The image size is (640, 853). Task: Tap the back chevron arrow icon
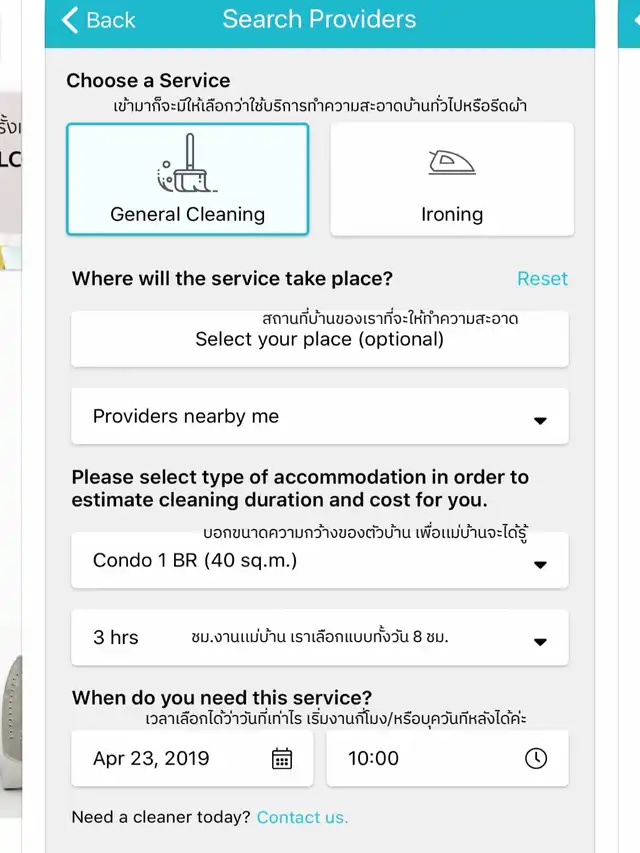[x=70, y=20]
